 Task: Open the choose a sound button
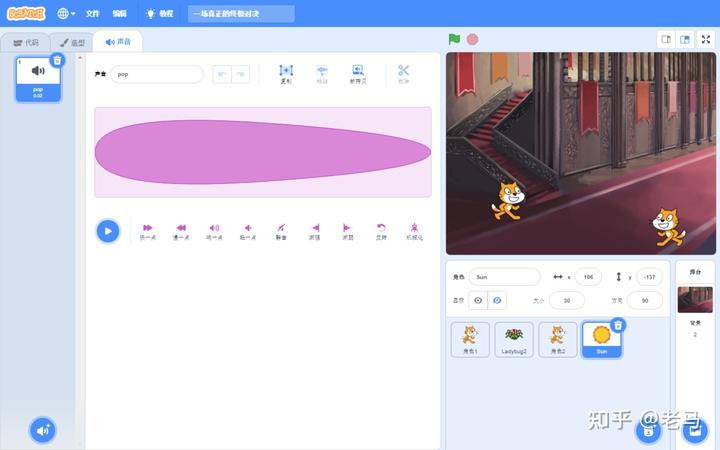tap(43, 430)
